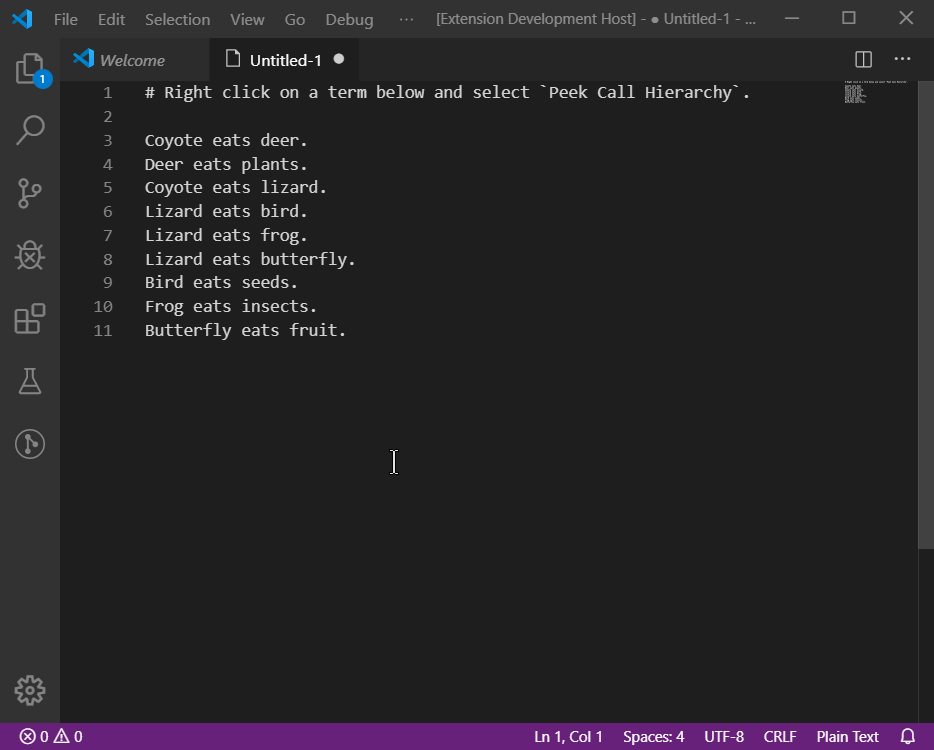Open the View menu
Viewport: 934px width, 750px height.
[x=247, y=19]
